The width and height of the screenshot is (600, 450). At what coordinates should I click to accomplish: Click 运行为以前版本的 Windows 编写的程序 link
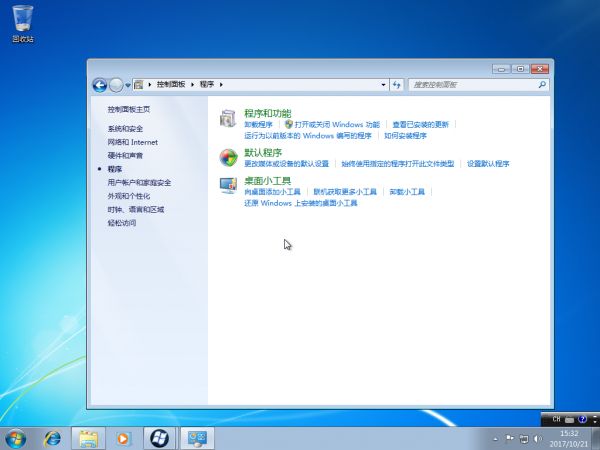click(x=308, y=136)
